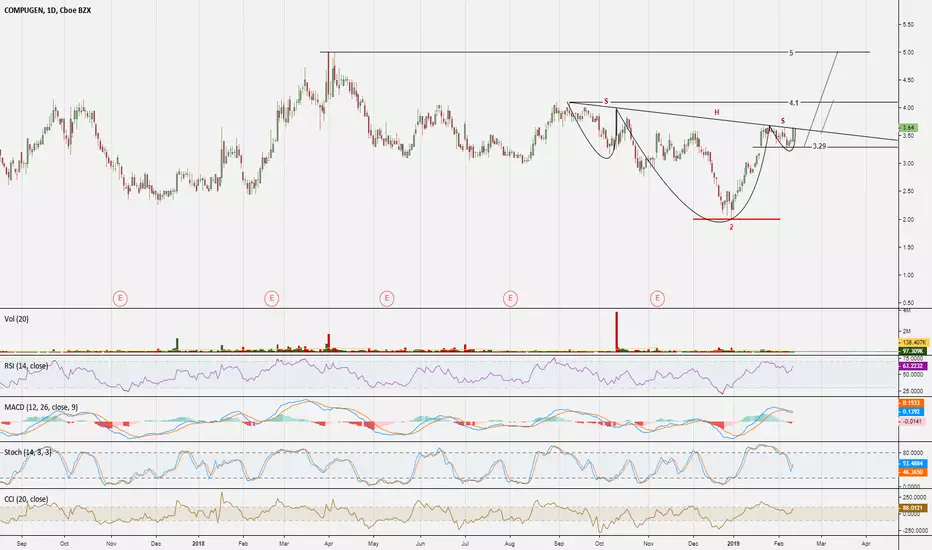Click the earnings 'E' marker below November 2018
This screenshot has width=932, height=550.
point(657,298)
